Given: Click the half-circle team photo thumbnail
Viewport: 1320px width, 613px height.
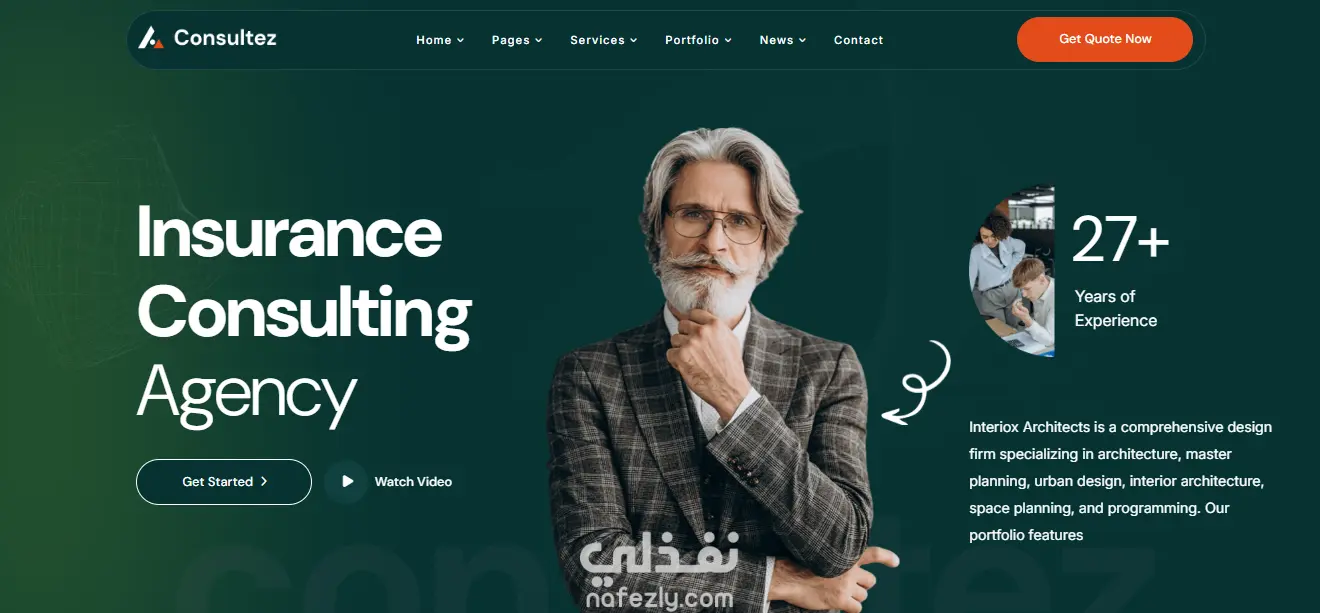Looking at the screenshot, I should [1012, 271].
